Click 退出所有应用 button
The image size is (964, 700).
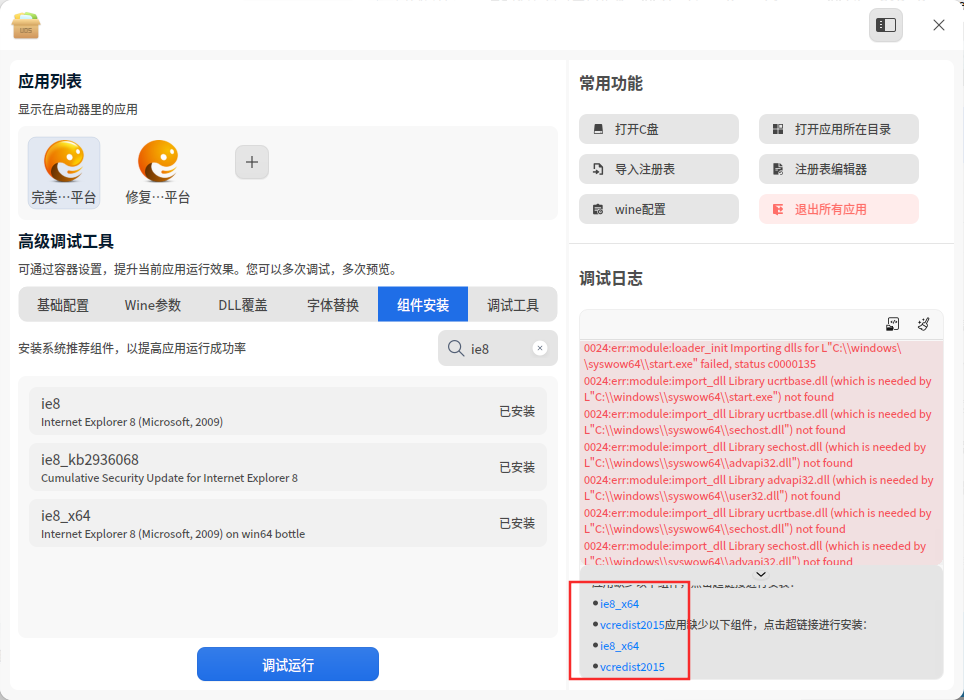(x=839, y=209)
